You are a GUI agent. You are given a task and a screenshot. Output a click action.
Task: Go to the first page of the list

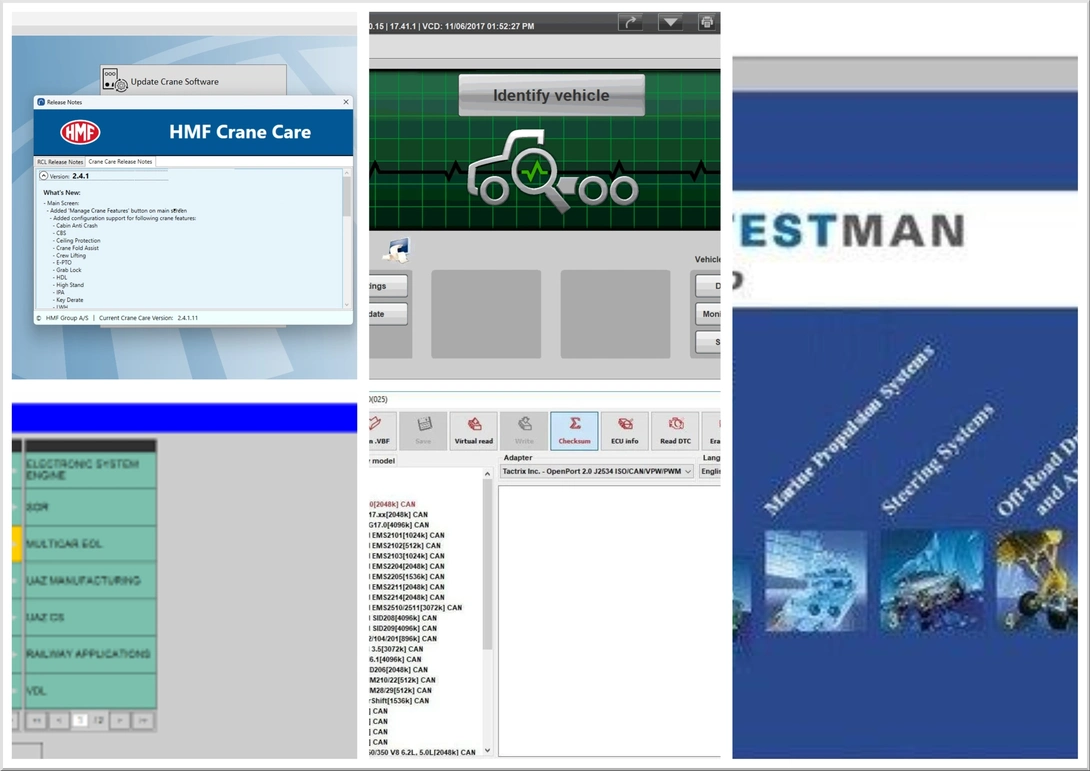tap(36, 721)
